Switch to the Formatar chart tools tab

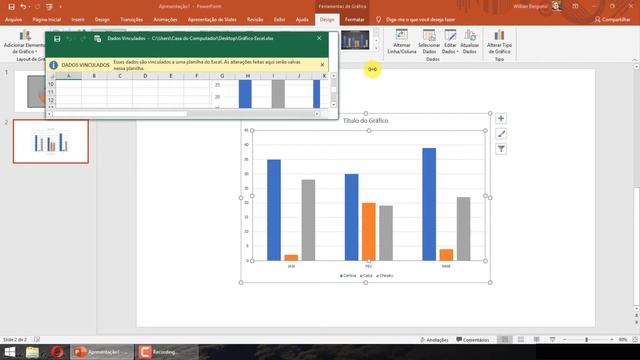point(354,20)
